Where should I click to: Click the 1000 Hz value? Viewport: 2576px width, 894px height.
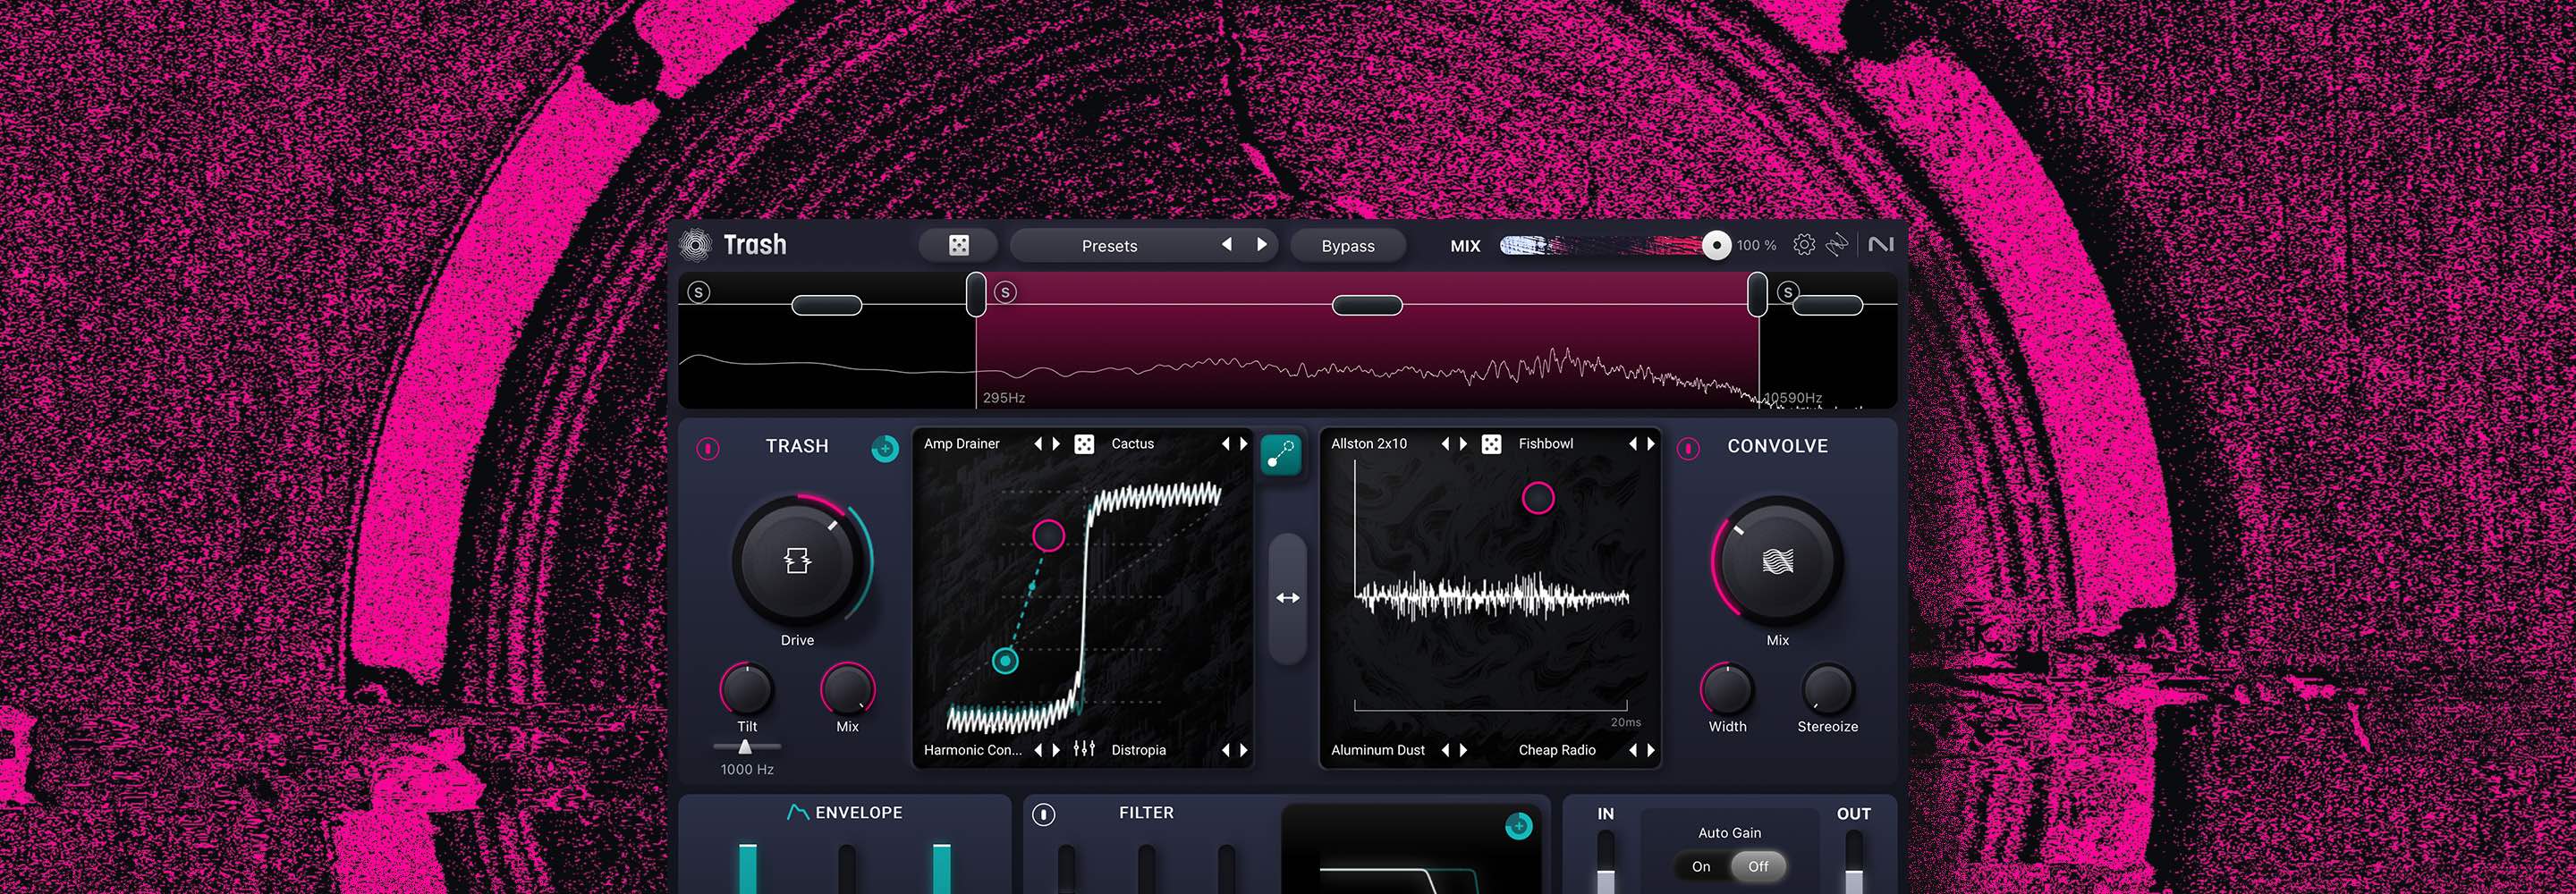[747, 769]
